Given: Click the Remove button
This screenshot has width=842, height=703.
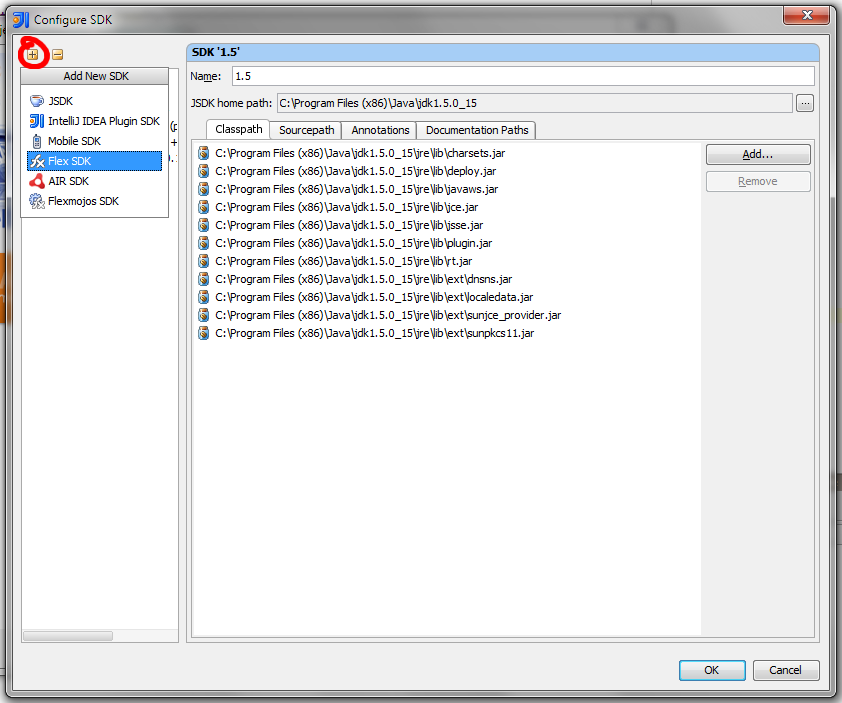Looking at the screenshot, I should tap(758, 182).
